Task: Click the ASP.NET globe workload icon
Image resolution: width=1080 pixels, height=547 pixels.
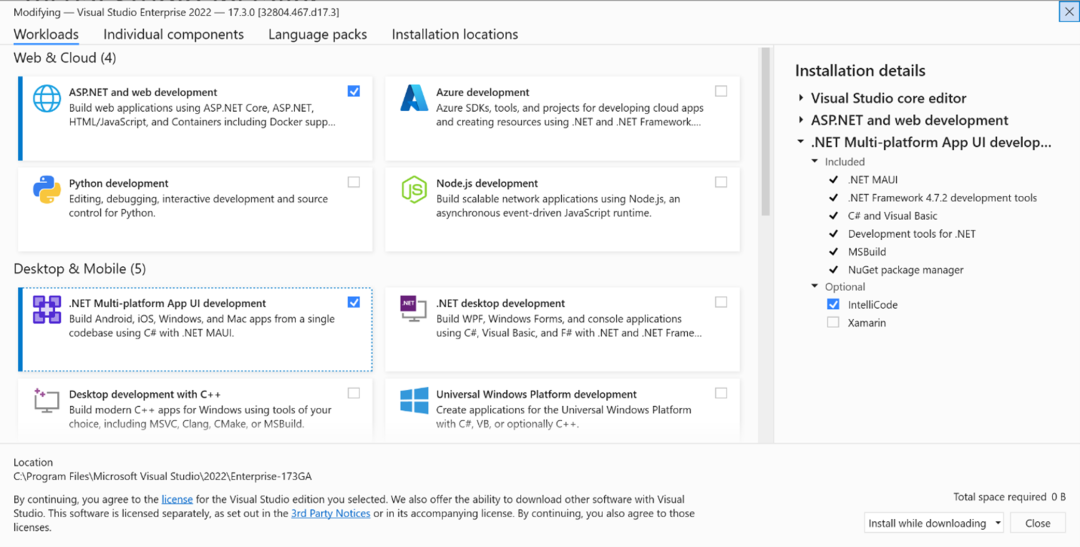Action: click(47, 99)
